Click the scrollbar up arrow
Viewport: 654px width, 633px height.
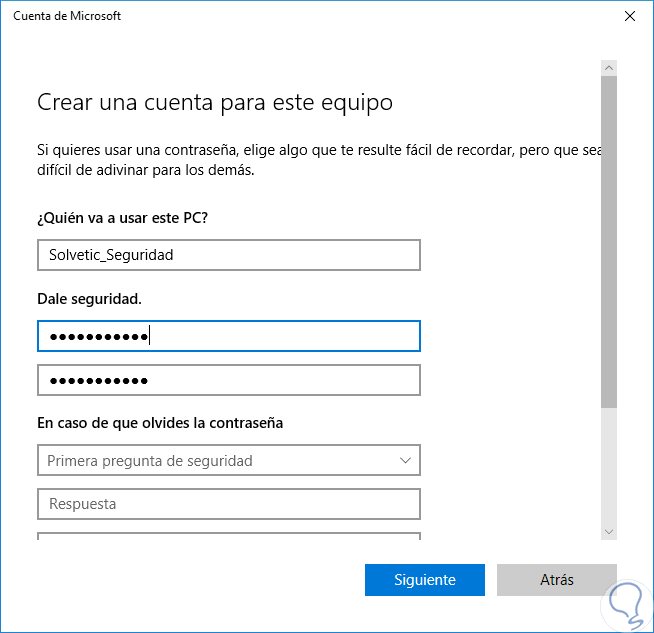coord(608,68)
